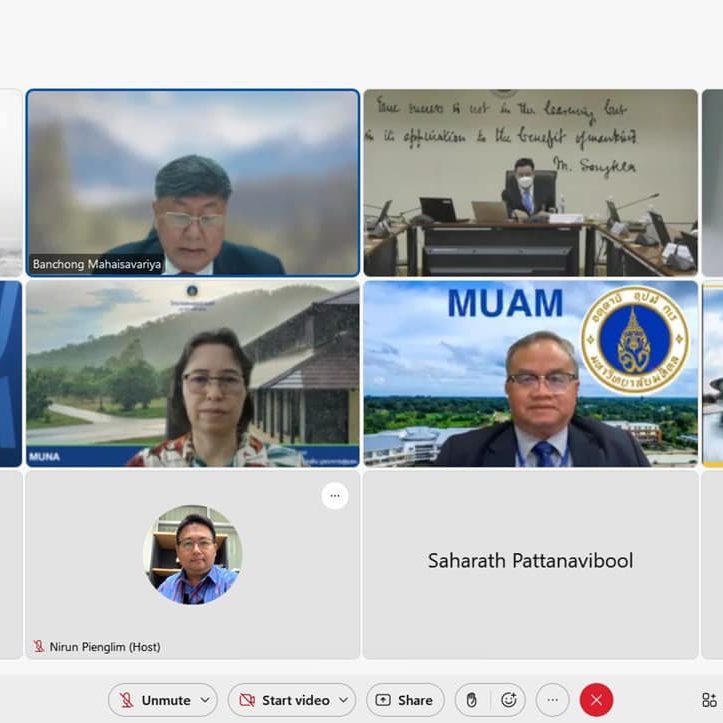Open more options in the bottom toolbar

tap(552, 700)
